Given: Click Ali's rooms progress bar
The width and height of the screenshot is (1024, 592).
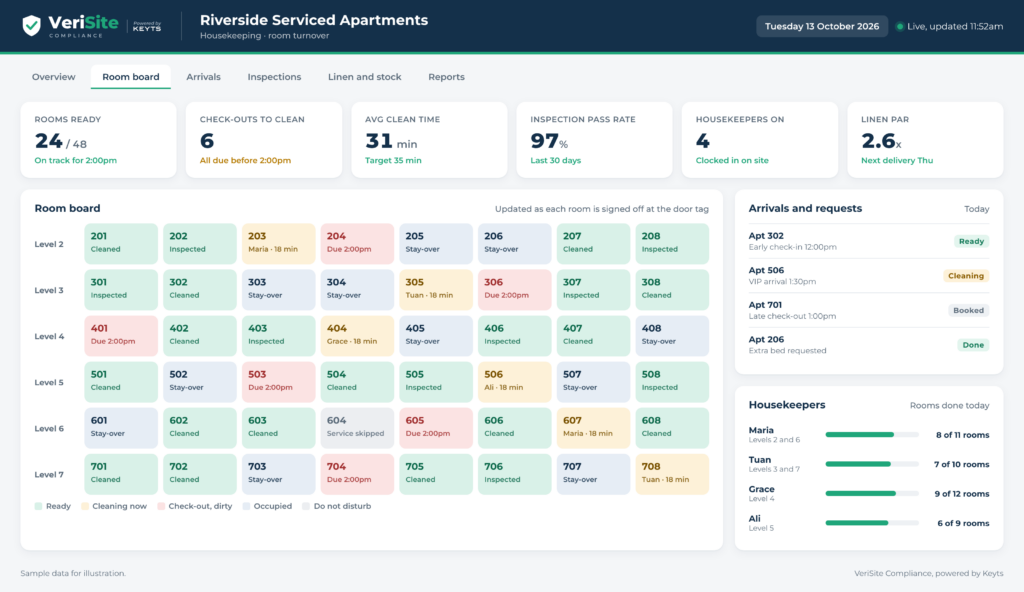Looking at the screenshot, I should coord(872,523).
